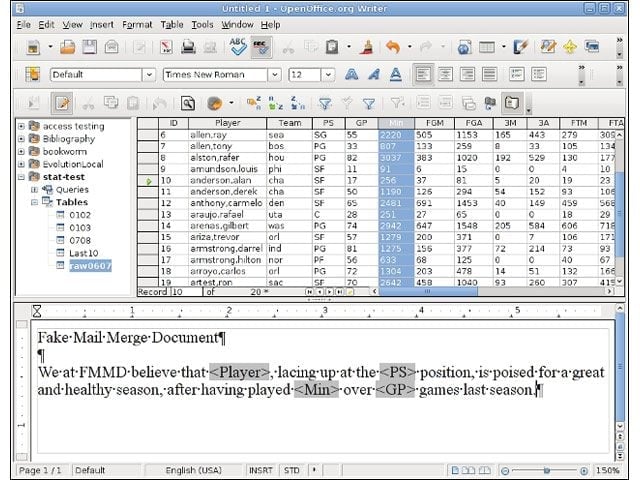Select the FGM column header
640x480 pixels.
(434, 123)
